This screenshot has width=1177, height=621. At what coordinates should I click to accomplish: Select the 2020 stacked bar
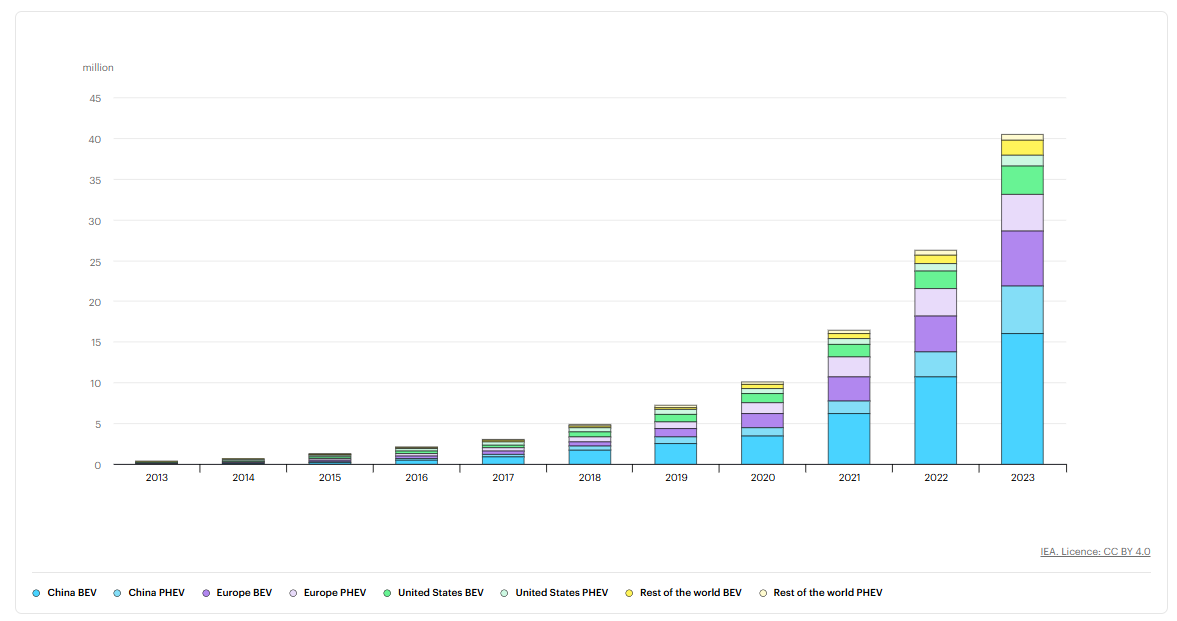tap(763, 423)
